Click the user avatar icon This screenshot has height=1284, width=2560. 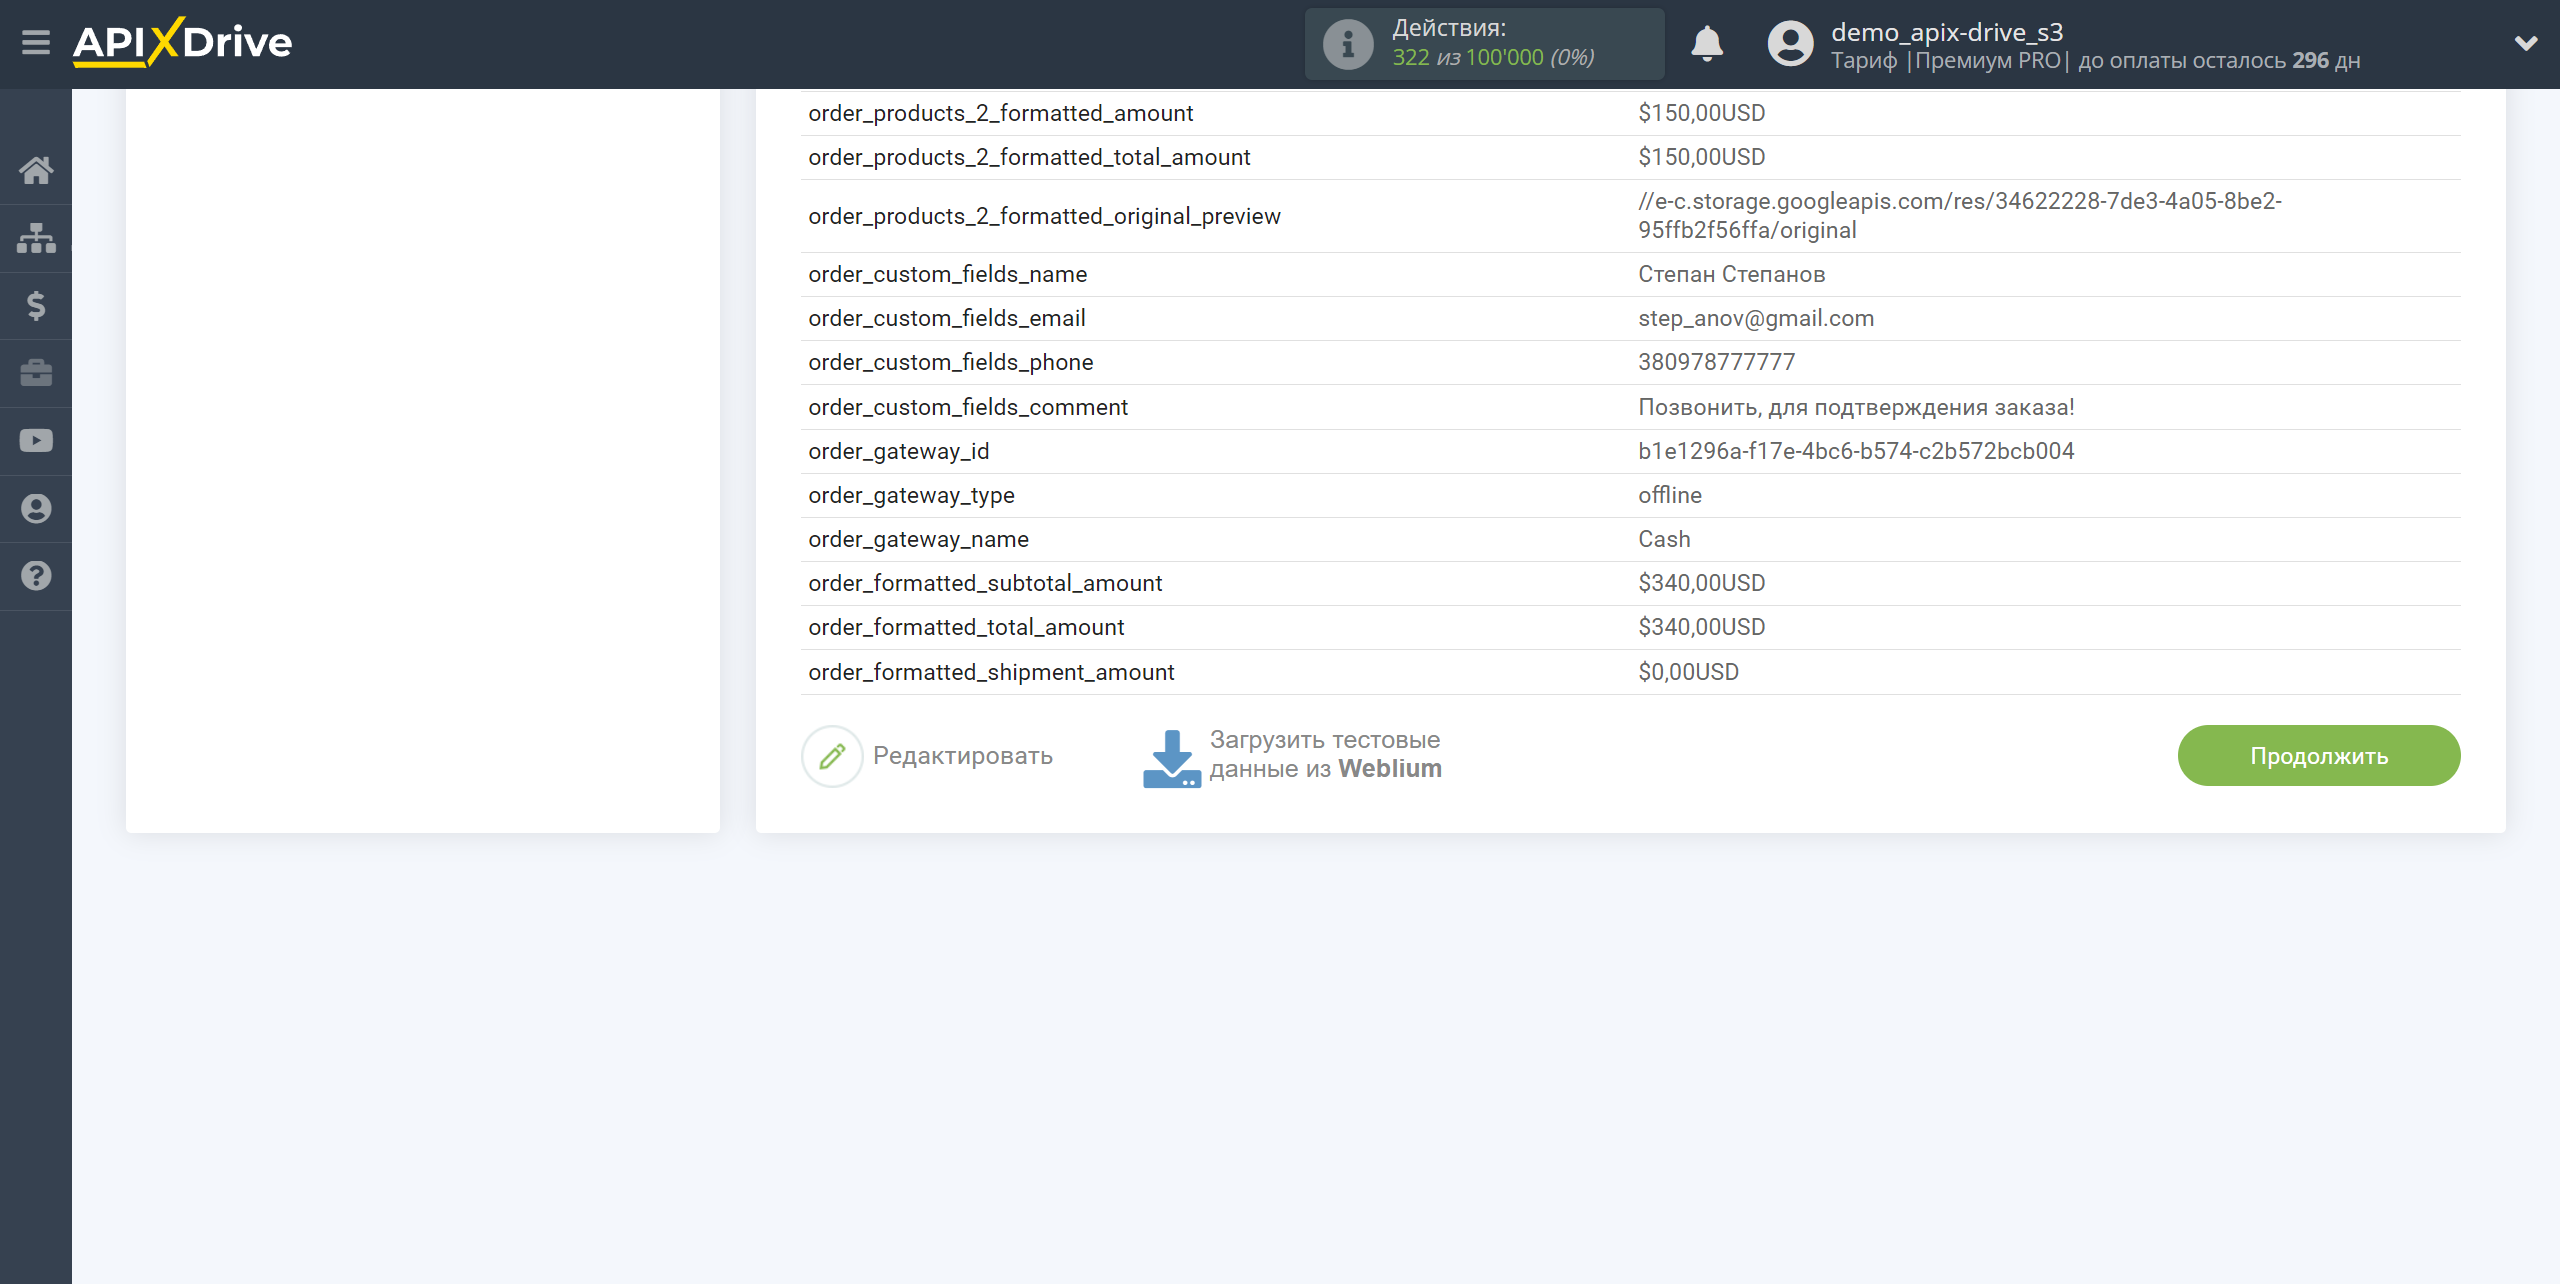pos(1790,44)
